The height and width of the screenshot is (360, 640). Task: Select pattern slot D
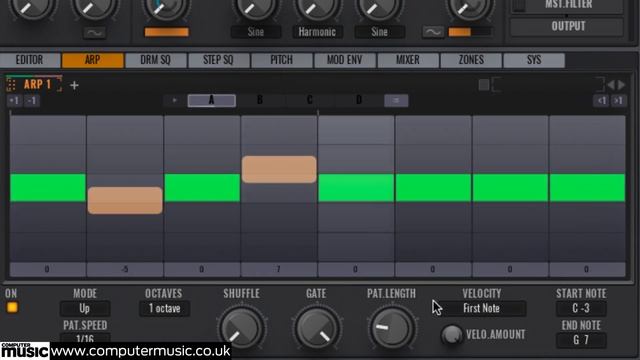[359, 100]
